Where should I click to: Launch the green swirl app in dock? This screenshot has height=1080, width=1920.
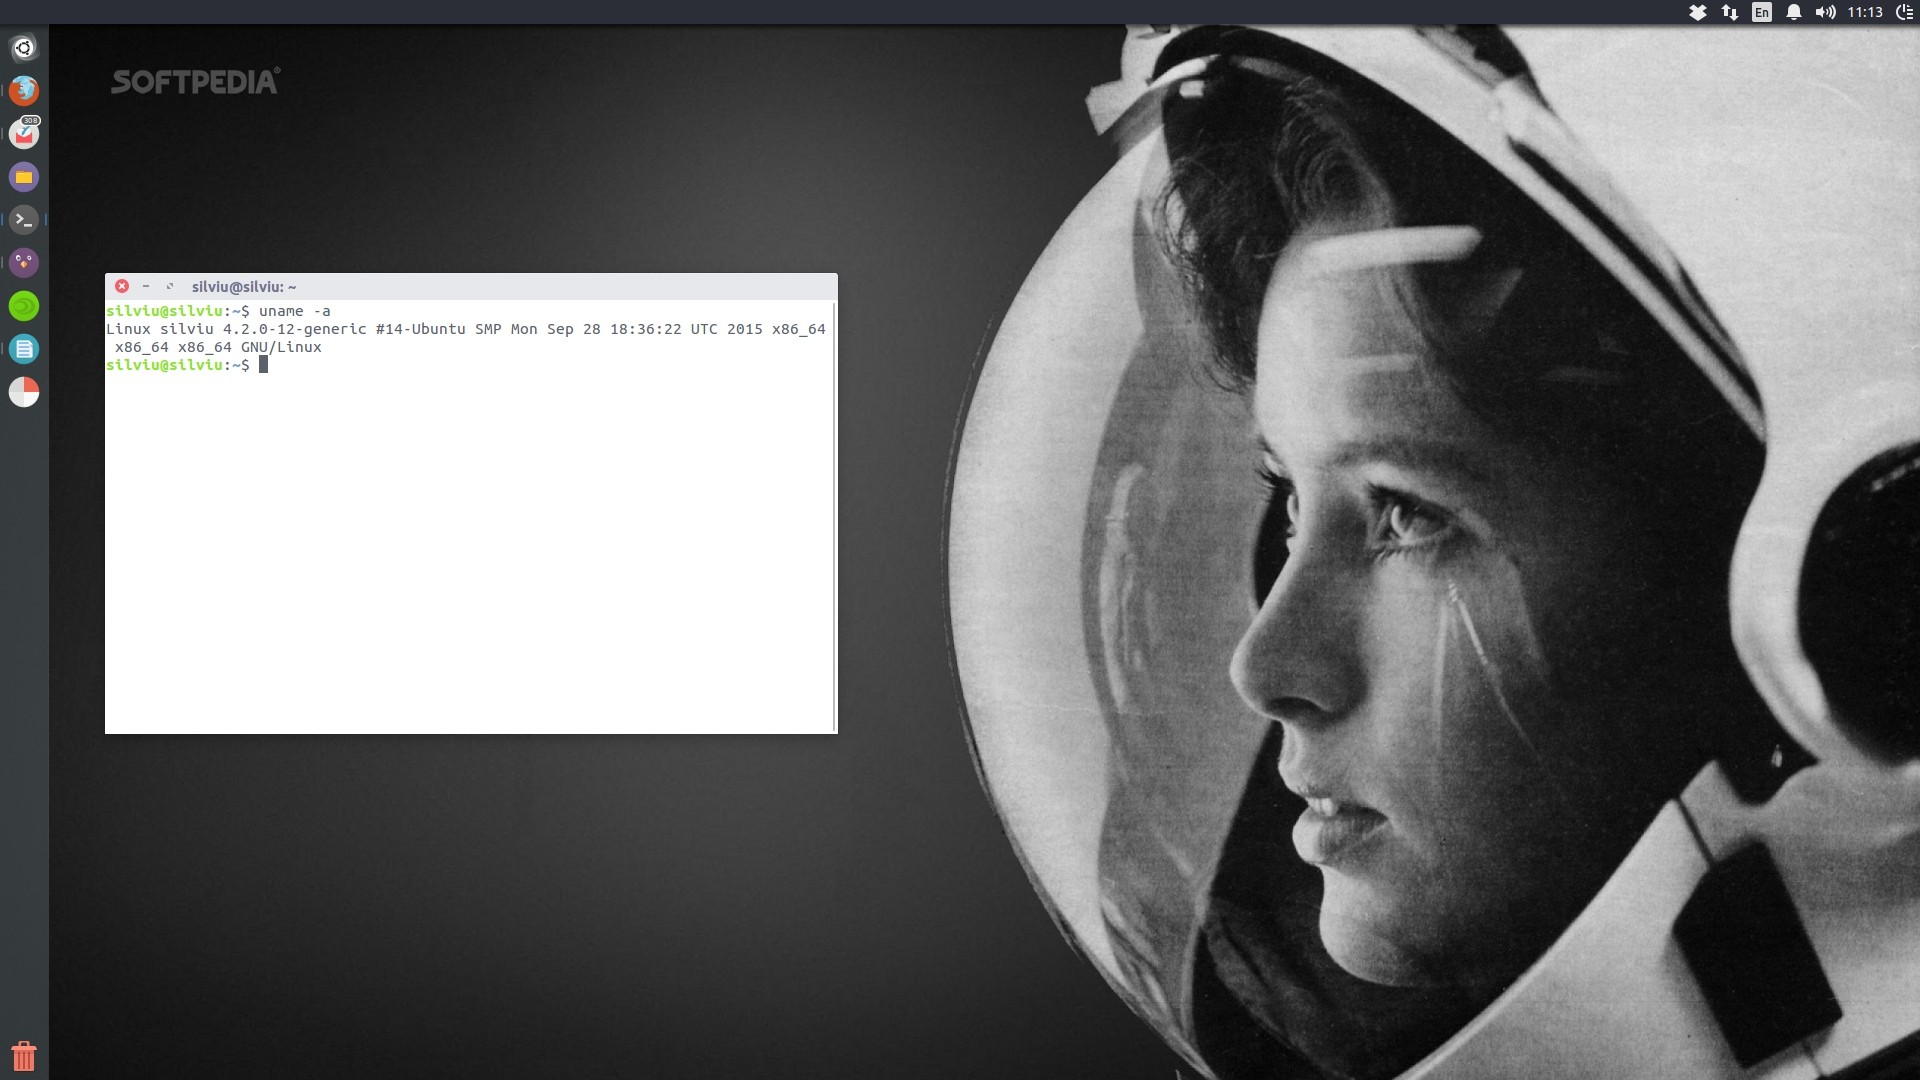(x=24, y=306)
